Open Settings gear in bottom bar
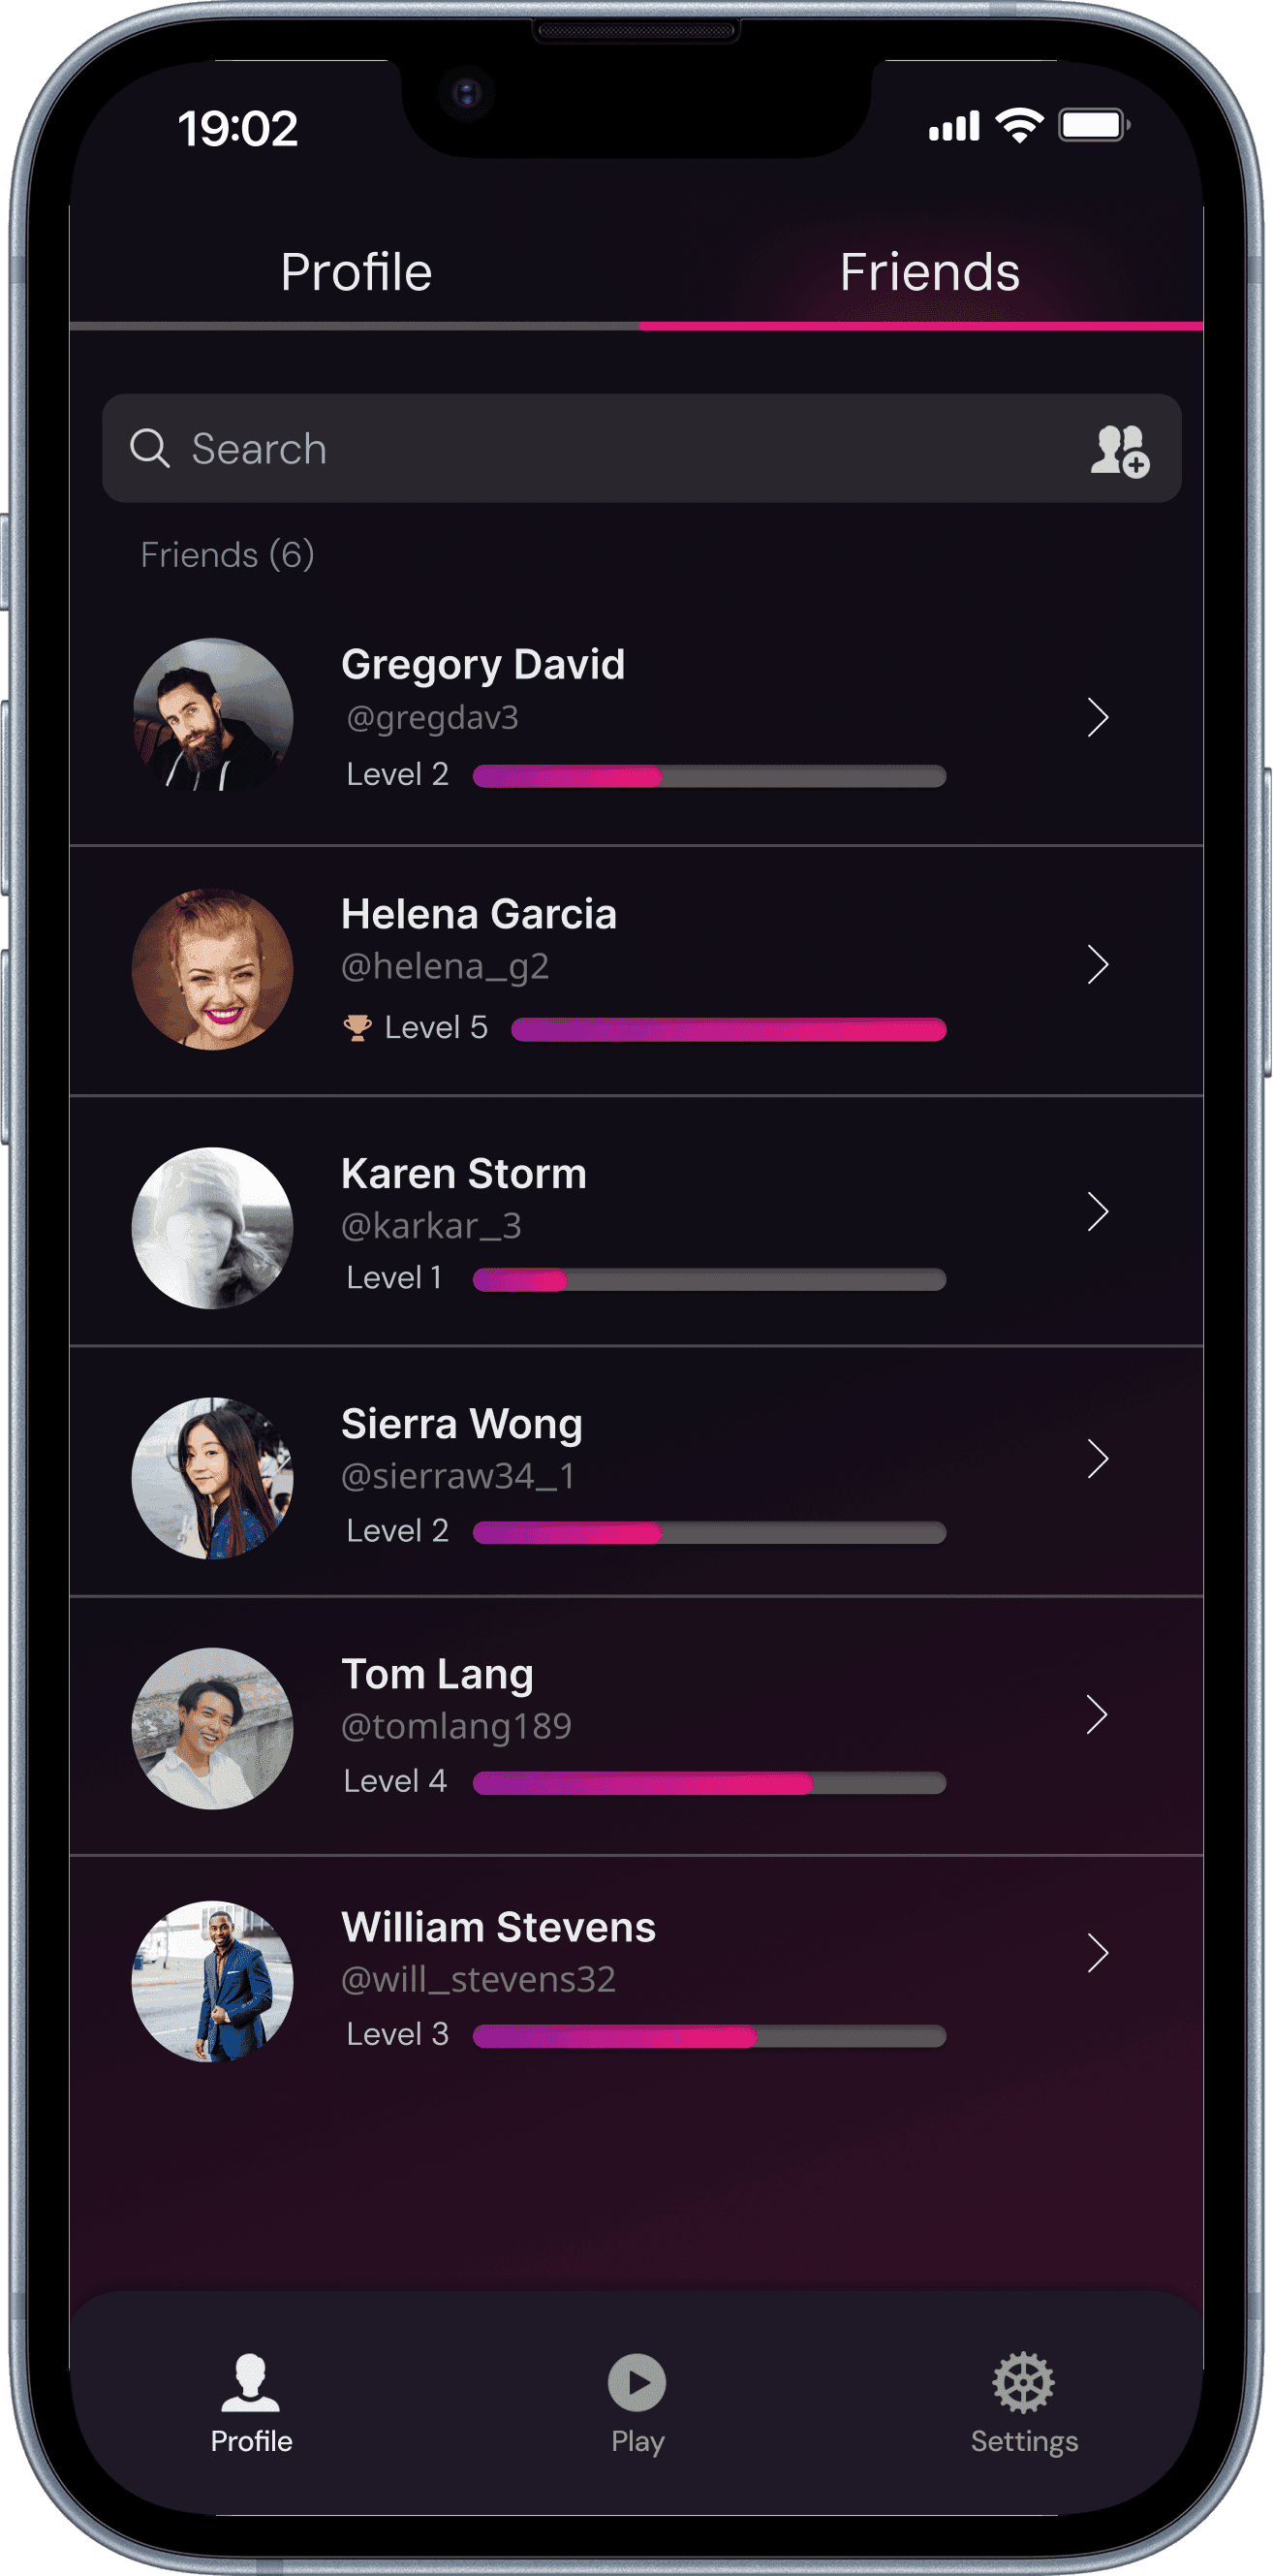 point(1023,2382)
